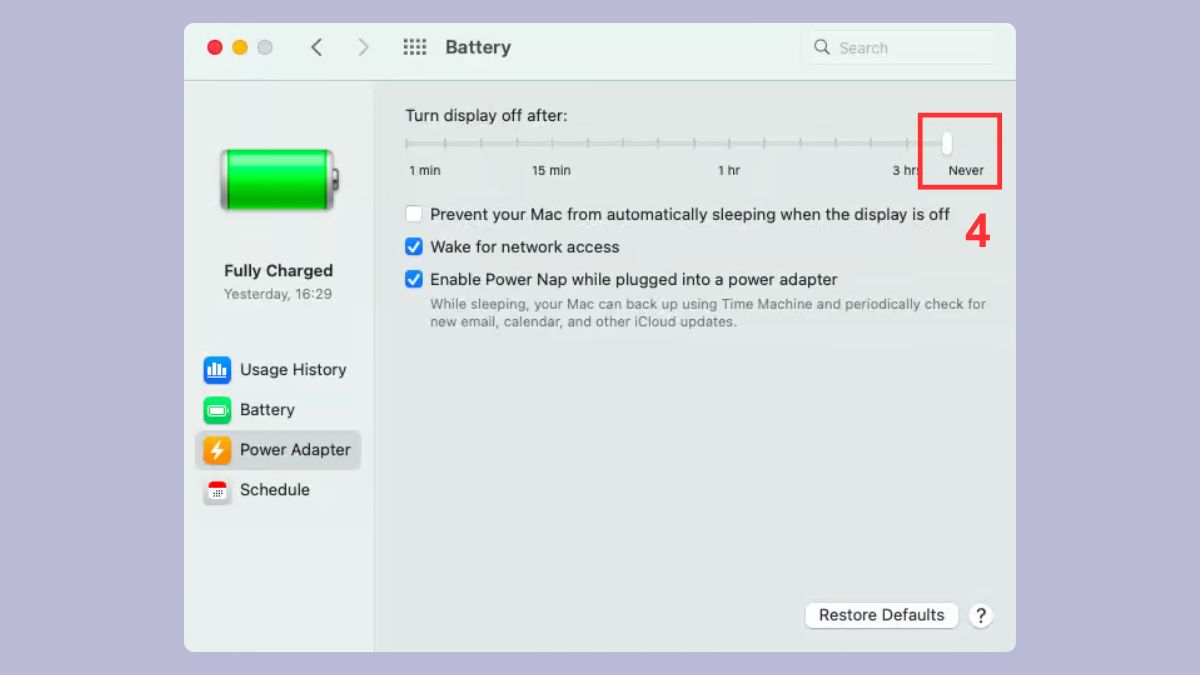Viewport: 1200px width, 675px height.
Task: Click the Battery title in the toolbar
Action: click(x=478, y=46)
